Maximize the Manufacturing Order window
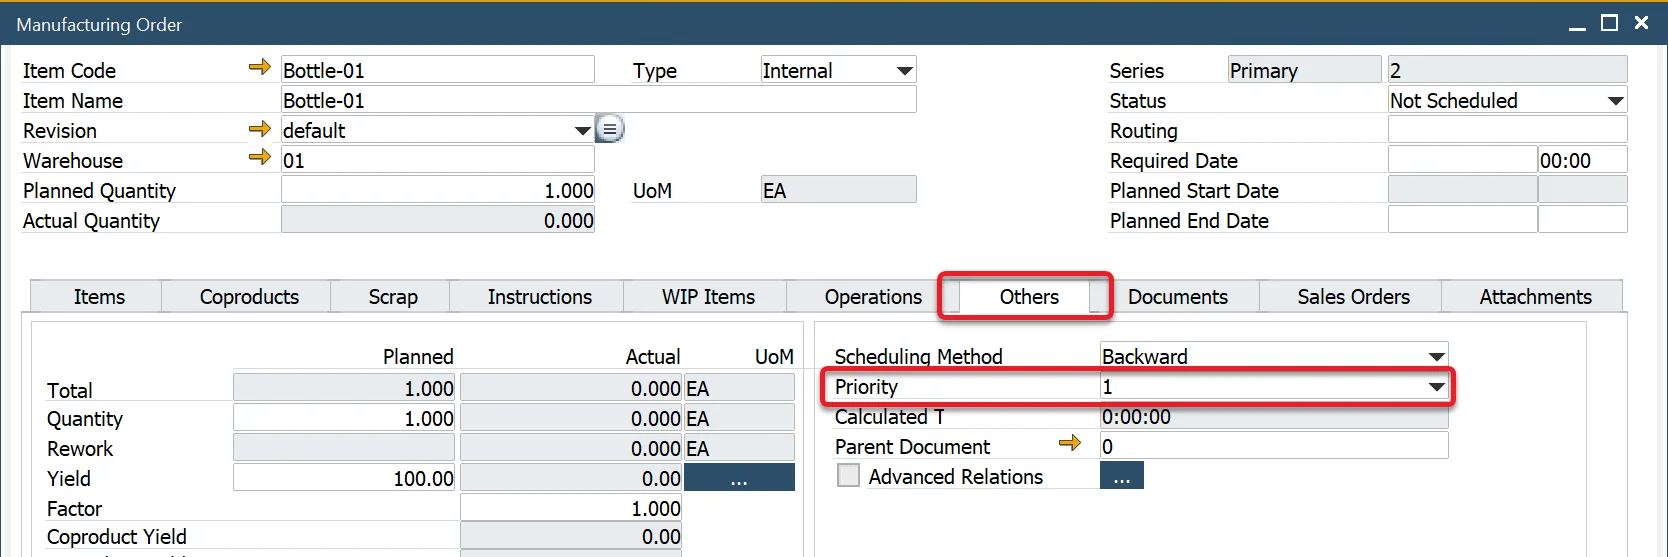The image size is (1668, 557). click(1609, 23)
